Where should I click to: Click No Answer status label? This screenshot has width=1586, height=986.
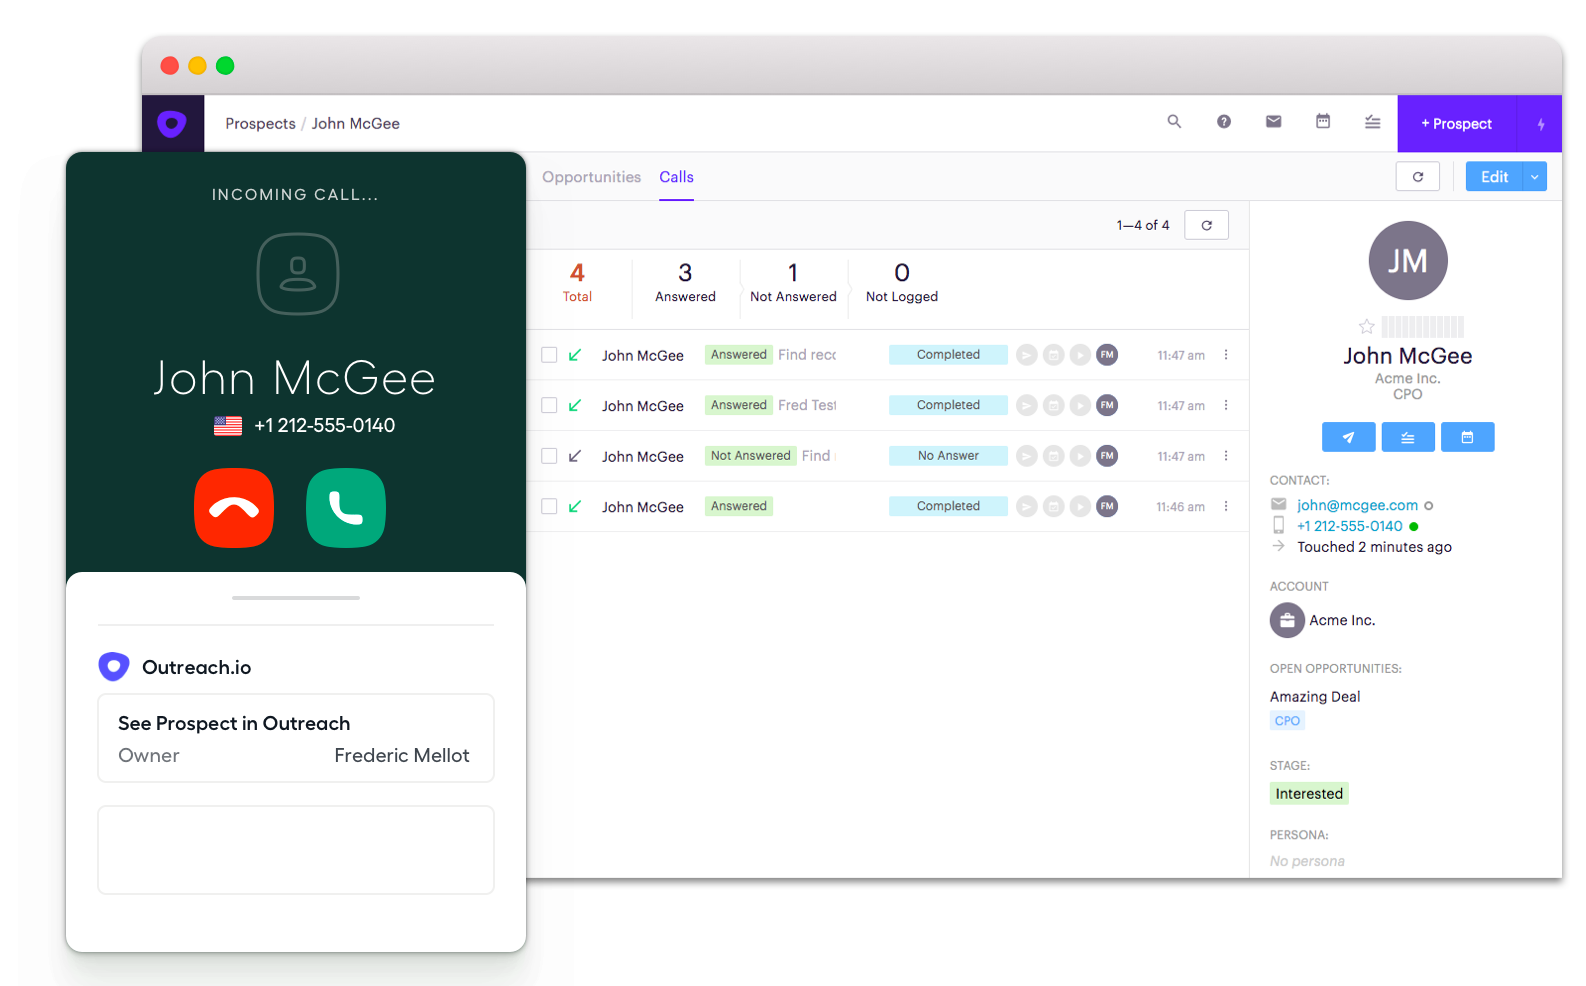point(948,456)
